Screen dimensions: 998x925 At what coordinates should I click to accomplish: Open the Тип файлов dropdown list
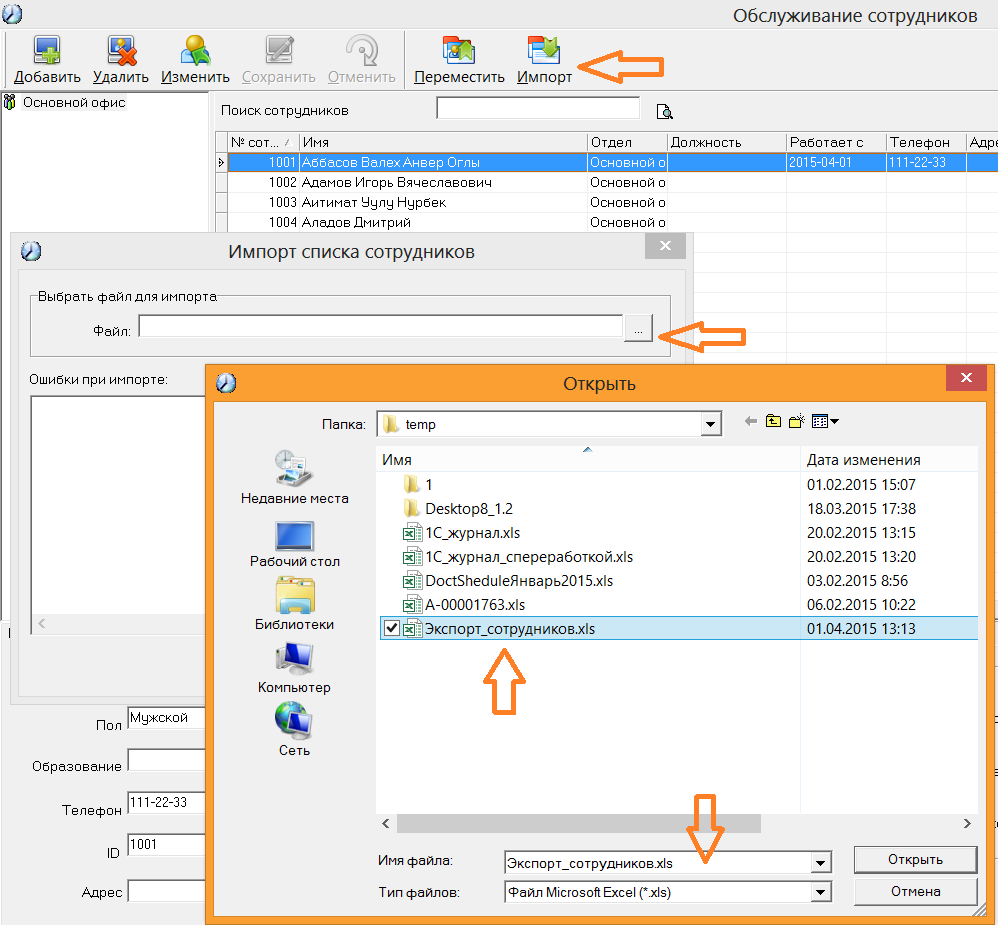(x=820, y=893)
